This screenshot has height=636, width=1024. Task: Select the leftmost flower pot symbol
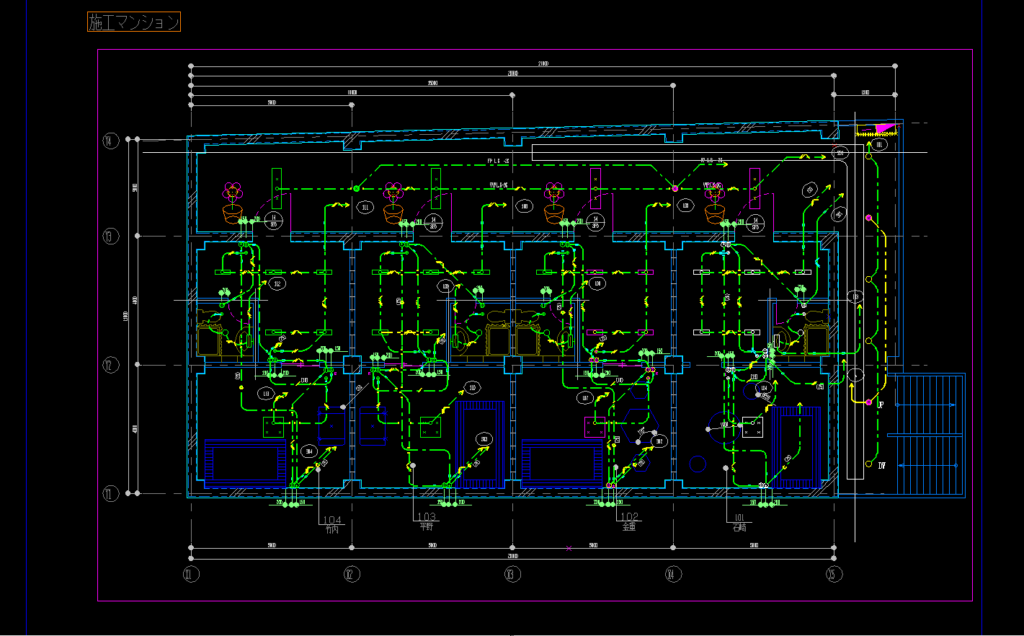pyautogui.click(x=232, y=203)
